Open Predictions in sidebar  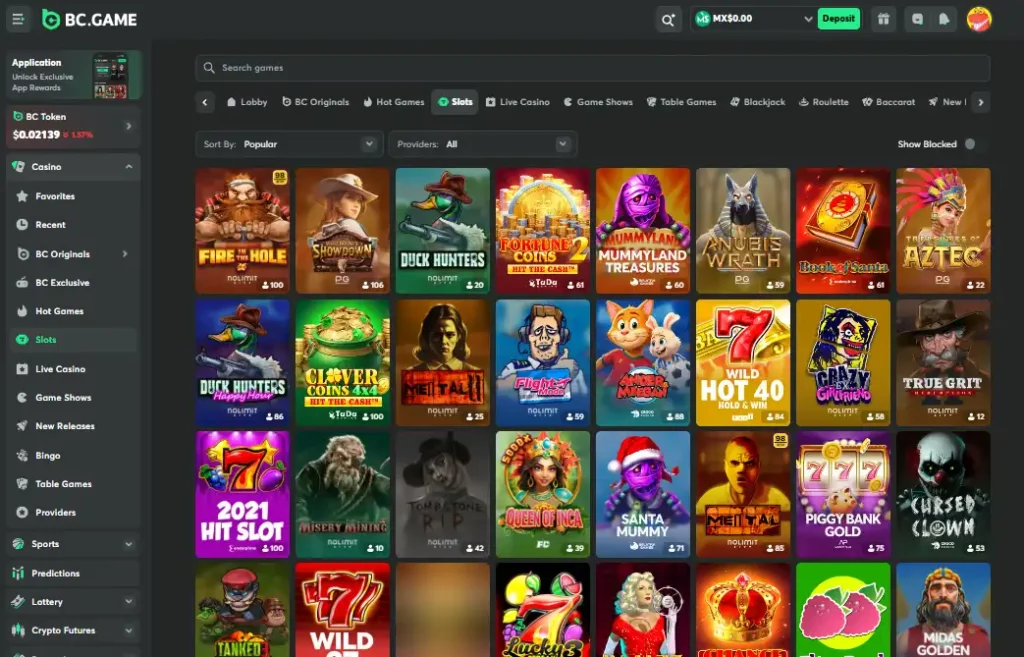point(73,573)
